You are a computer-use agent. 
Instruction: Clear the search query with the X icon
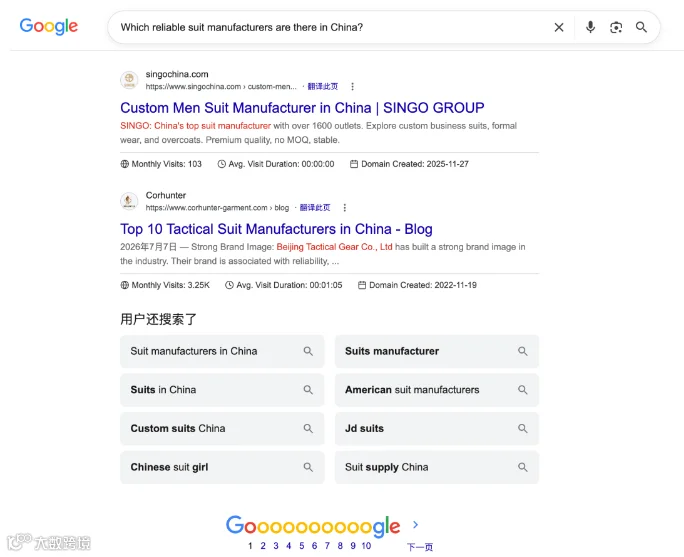pos(559,27)
